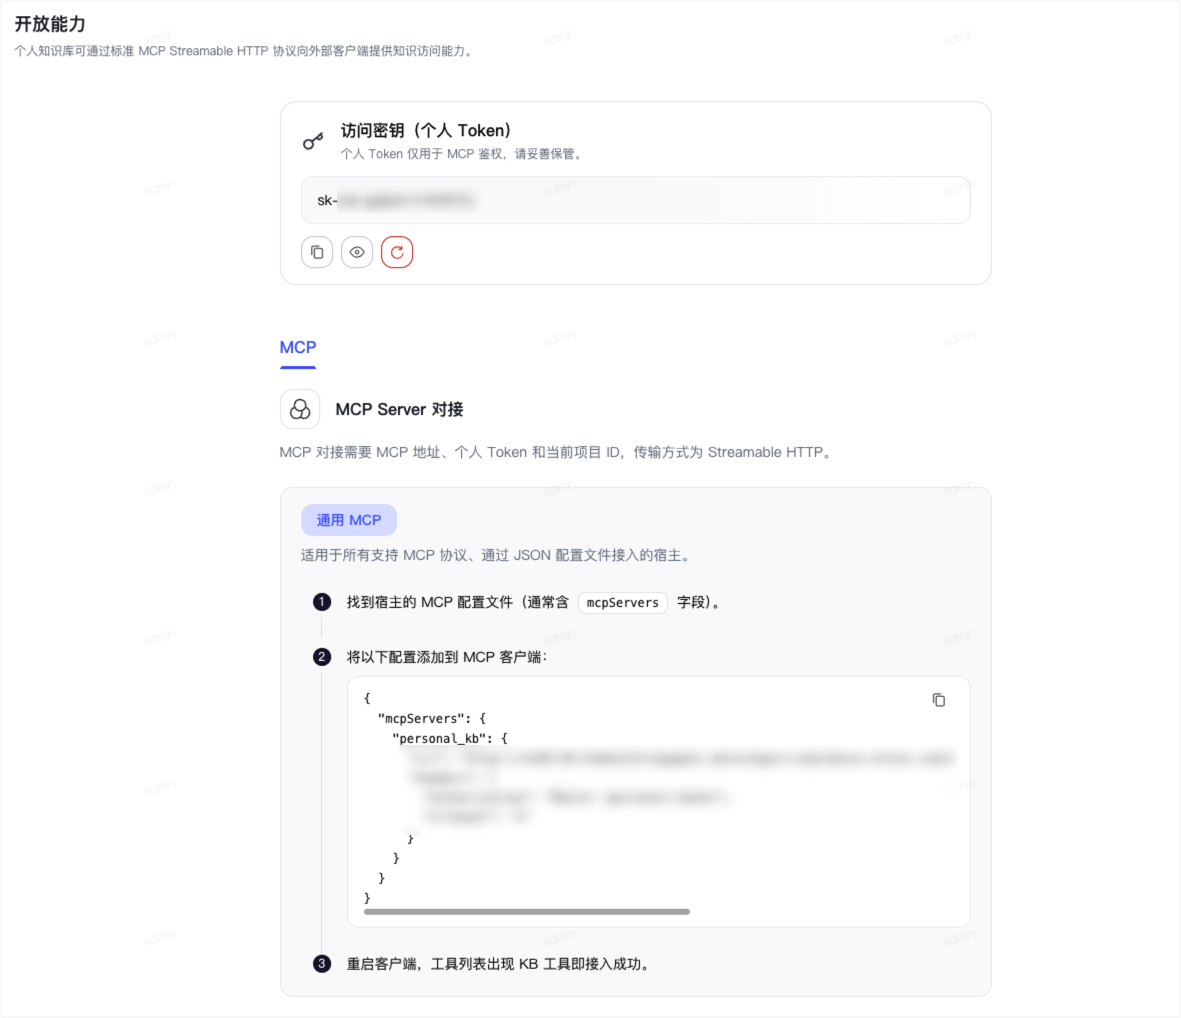Copy the personal access token
The image size is (1181, 1018).
coord(317,252)
